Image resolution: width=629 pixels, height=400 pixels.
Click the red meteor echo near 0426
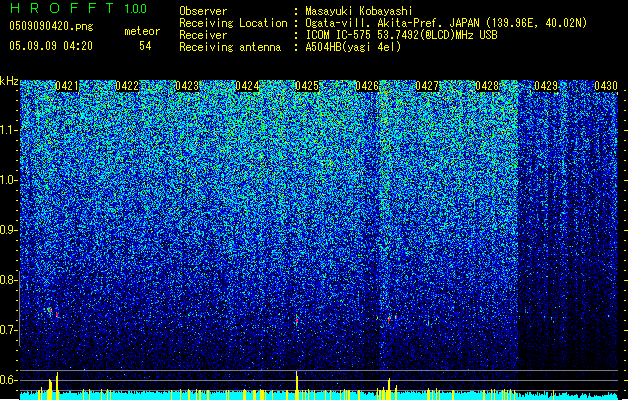[x=391, y=319]
